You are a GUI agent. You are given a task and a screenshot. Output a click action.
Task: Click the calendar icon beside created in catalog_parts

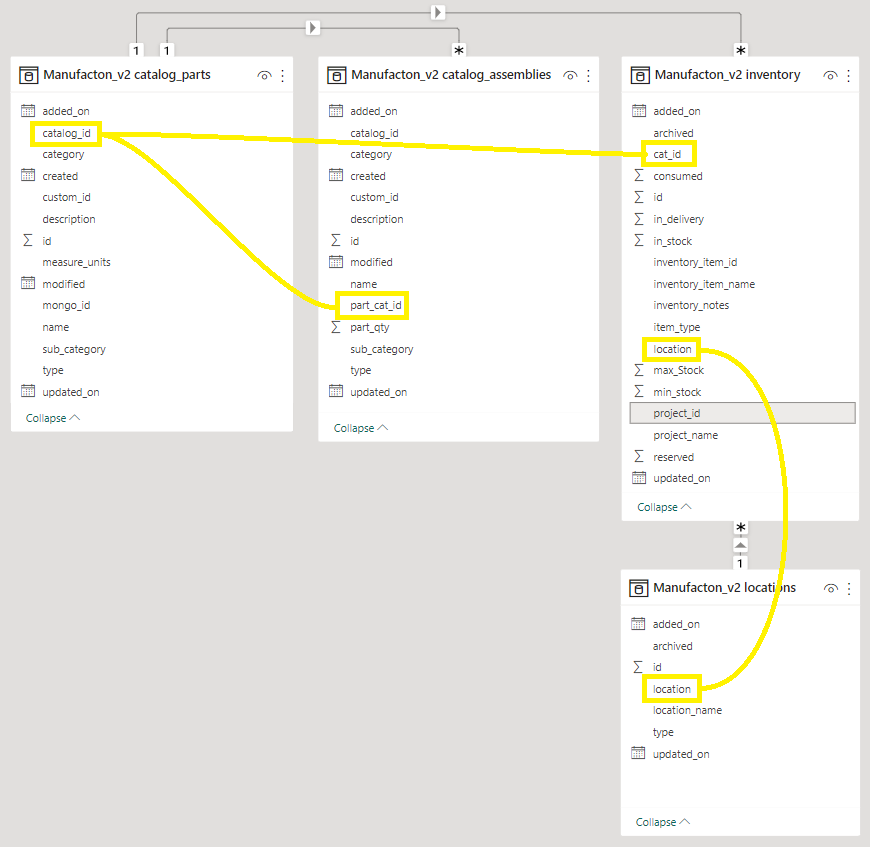coord(28,176)
